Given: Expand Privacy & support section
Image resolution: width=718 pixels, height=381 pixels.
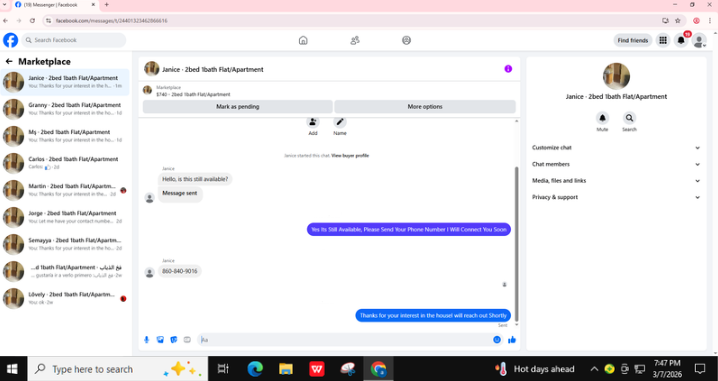Looking at the screenshot, I should coord(616,197).
